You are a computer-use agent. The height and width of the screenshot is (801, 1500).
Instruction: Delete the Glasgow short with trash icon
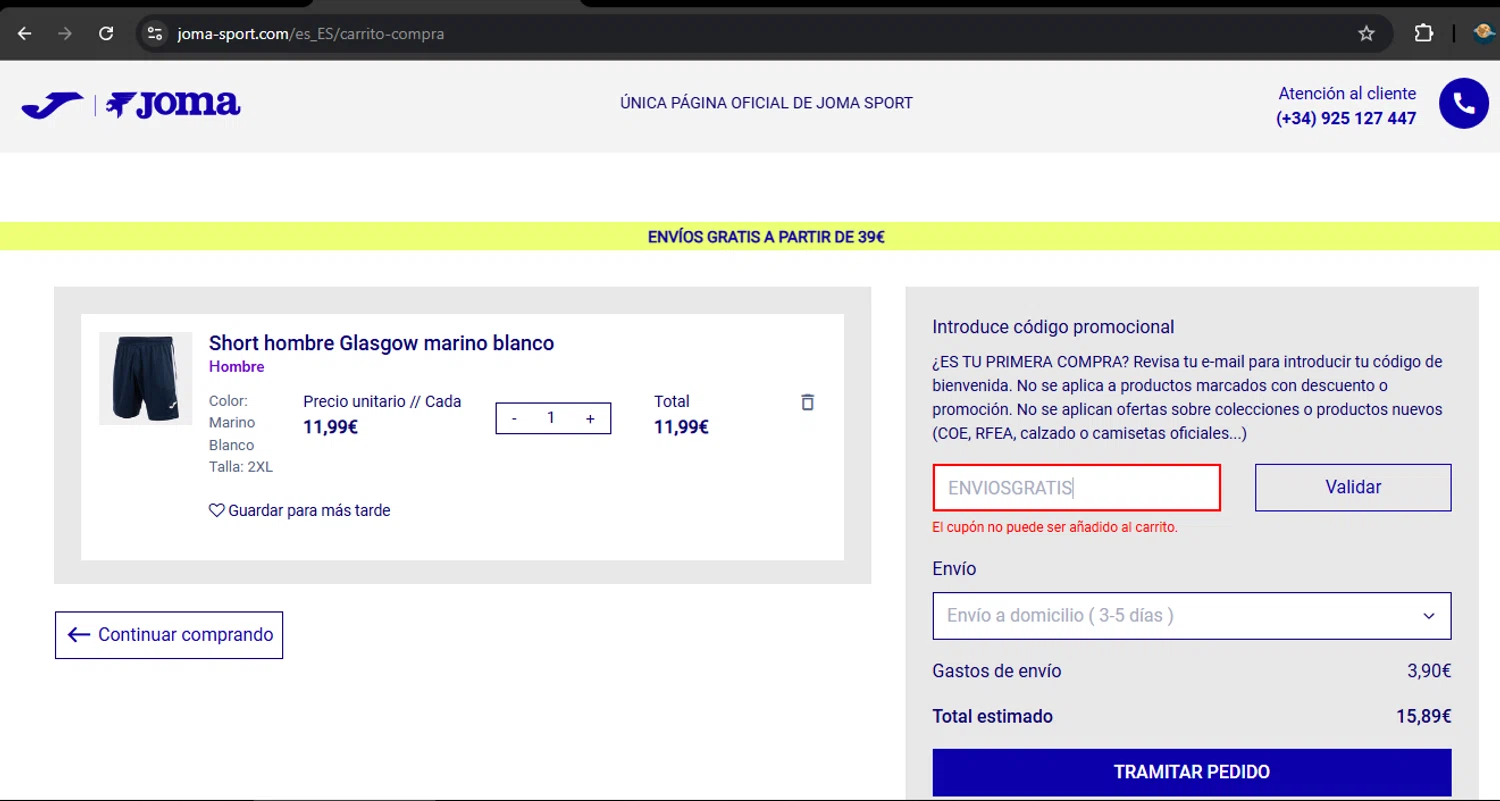(x=808, y=402)
